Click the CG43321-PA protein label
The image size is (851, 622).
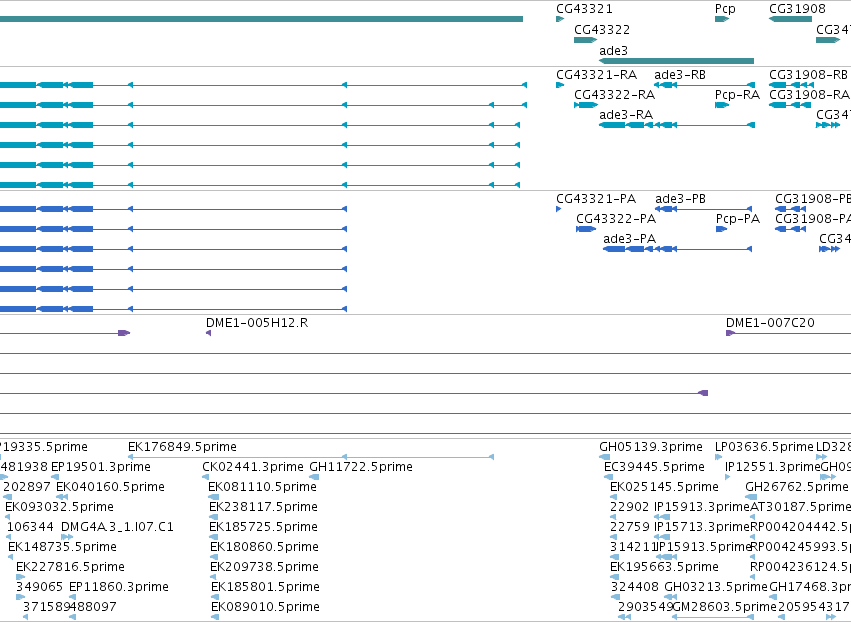596,199
